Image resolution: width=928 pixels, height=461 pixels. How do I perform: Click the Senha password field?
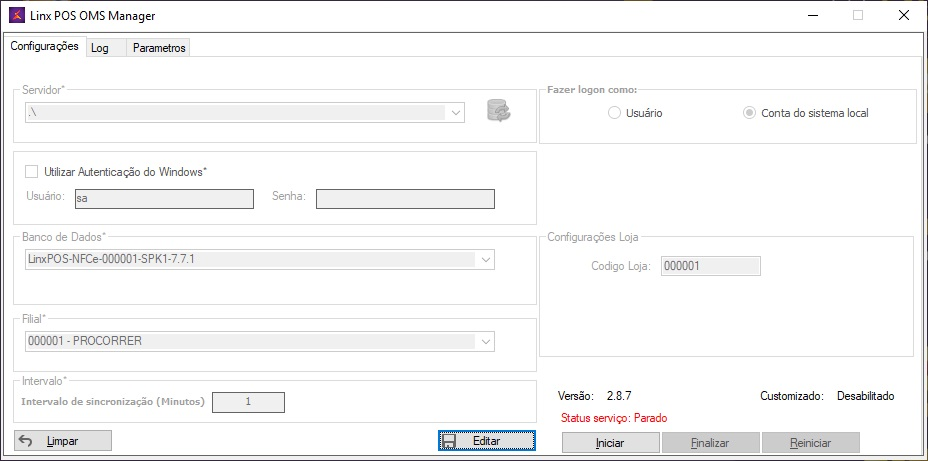pyautogui.click(x=405, y=199)
